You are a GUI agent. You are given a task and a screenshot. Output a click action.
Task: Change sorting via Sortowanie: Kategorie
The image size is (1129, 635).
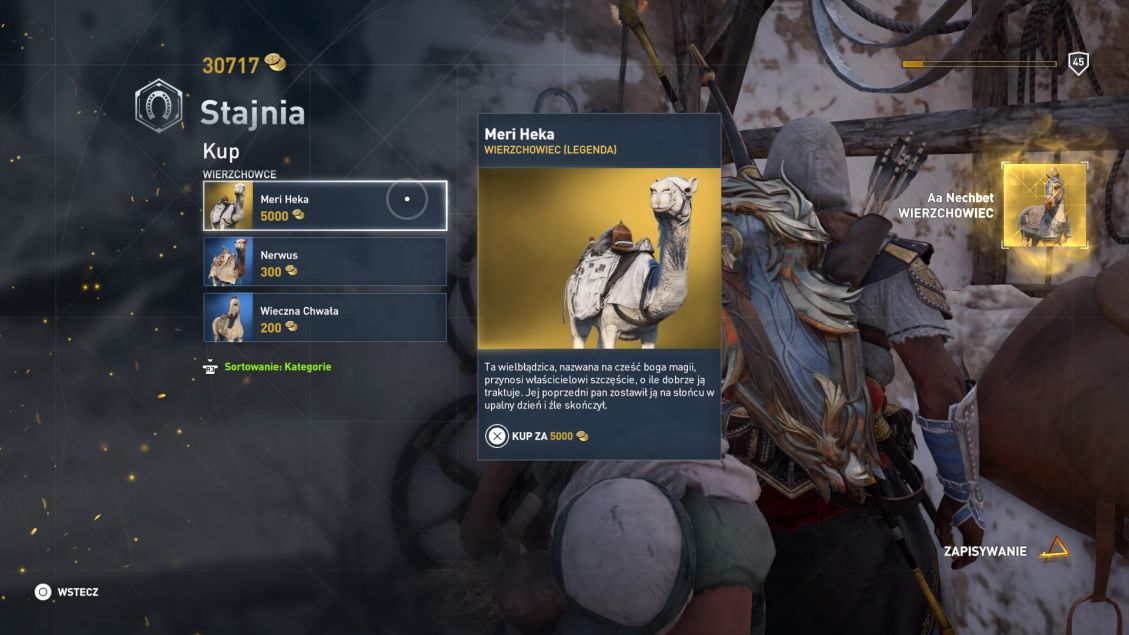pos(277,367)
